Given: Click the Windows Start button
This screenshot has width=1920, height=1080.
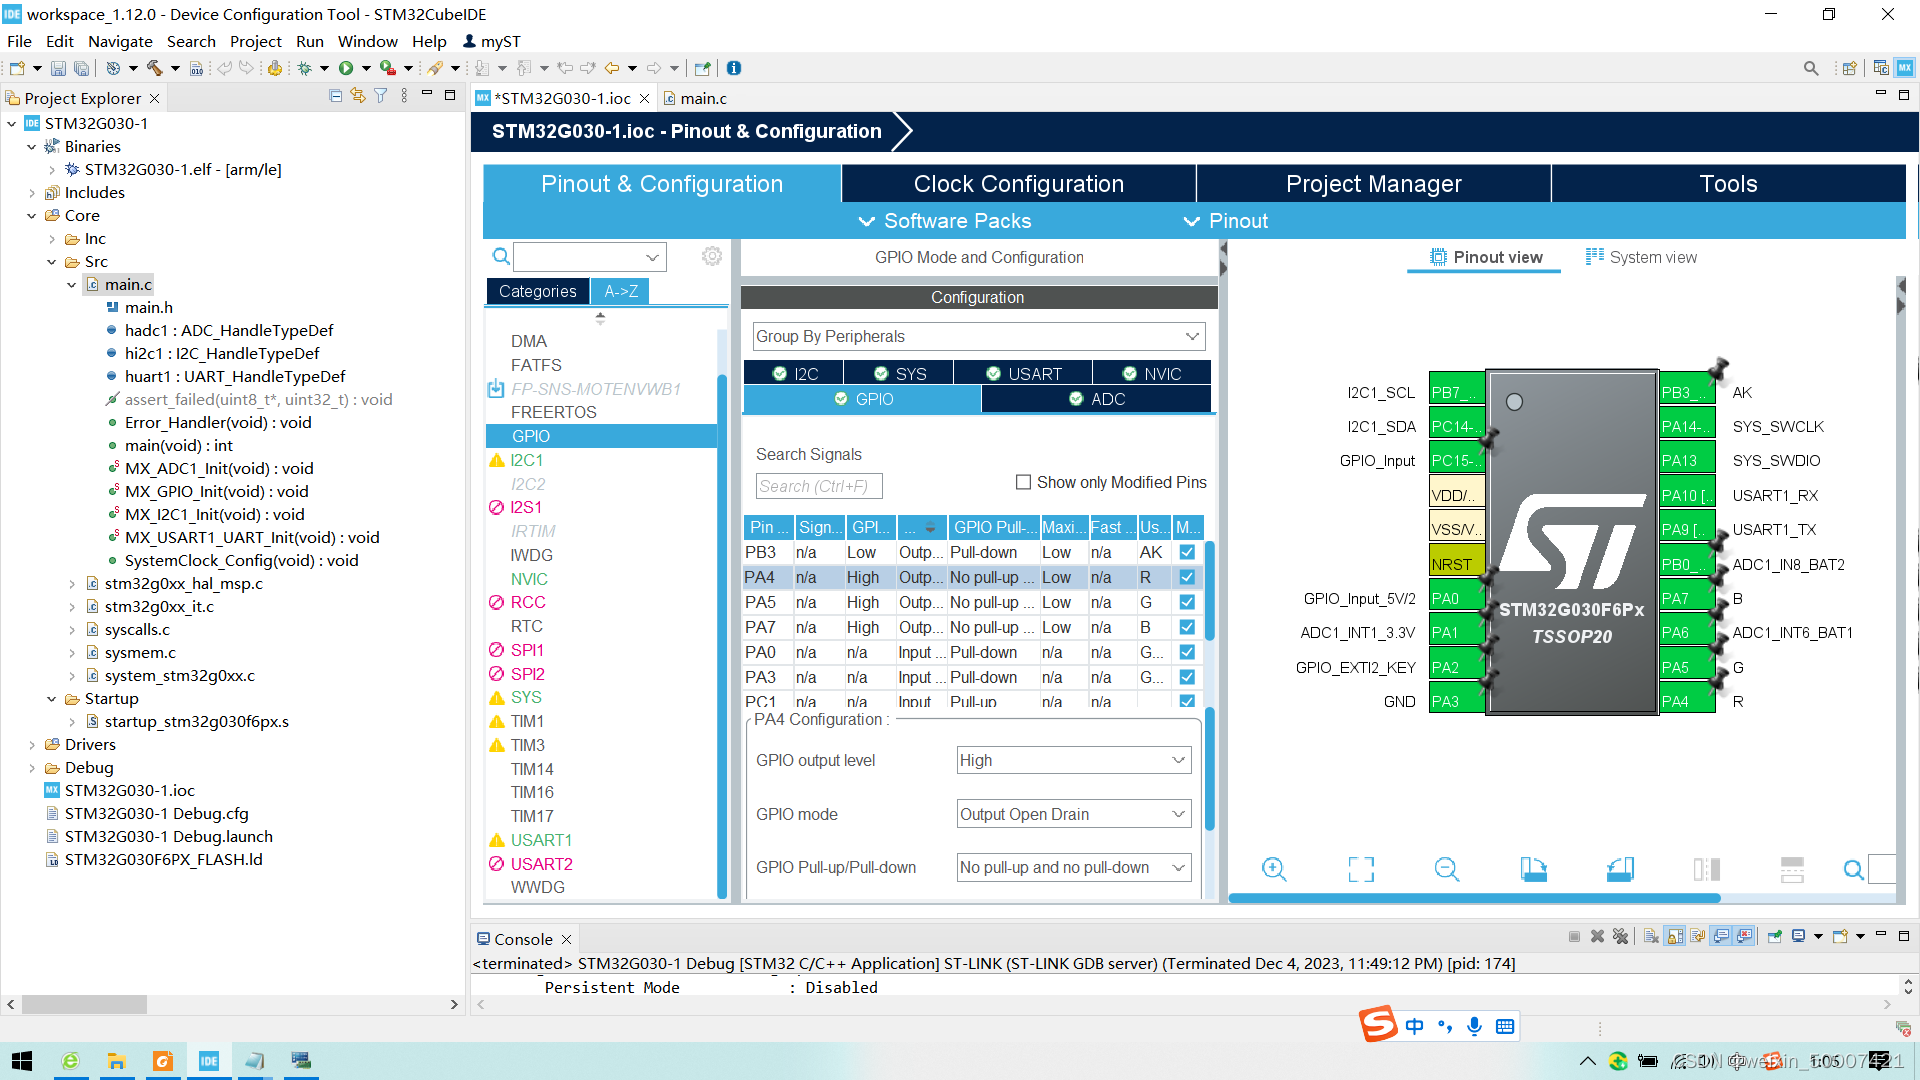Looking at the screenshot, I should 22,1061.
